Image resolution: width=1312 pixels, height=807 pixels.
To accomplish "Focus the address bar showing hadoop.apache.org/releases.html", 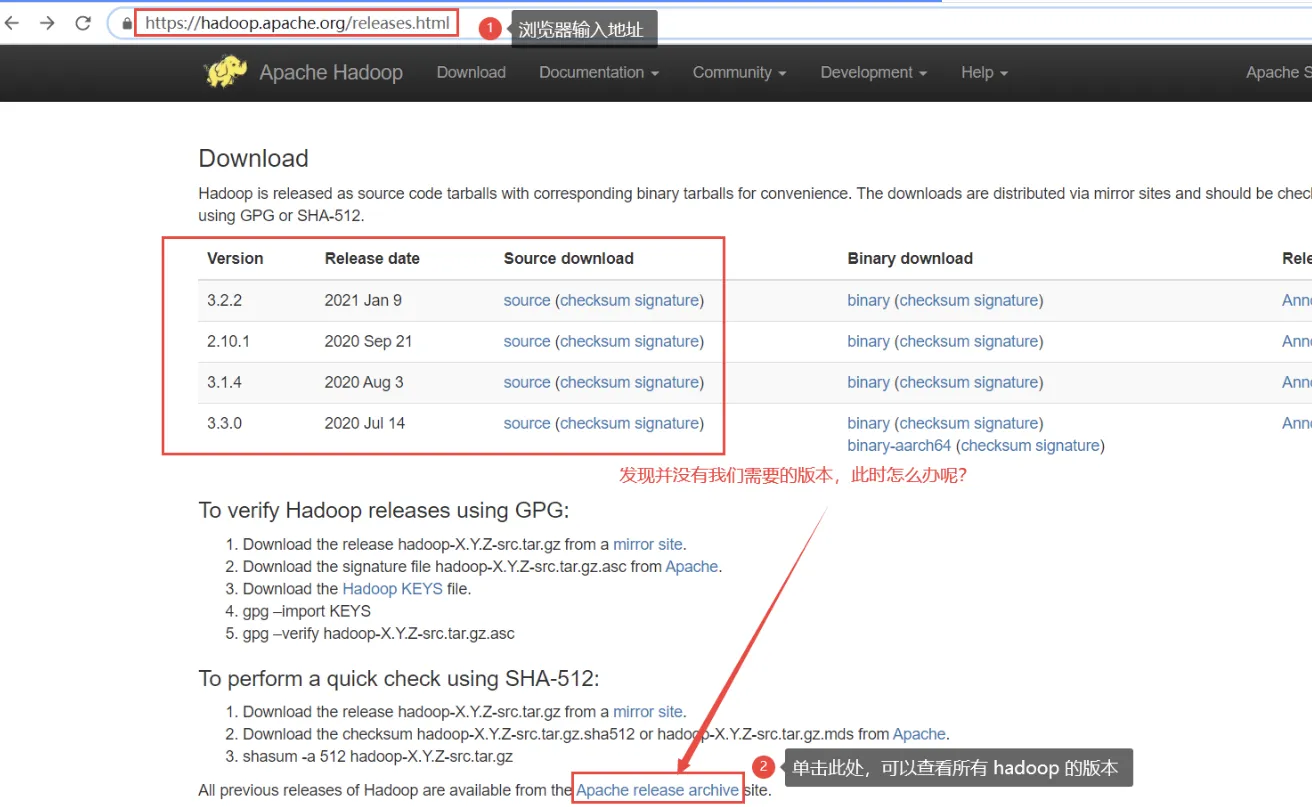I will [296, 23].
